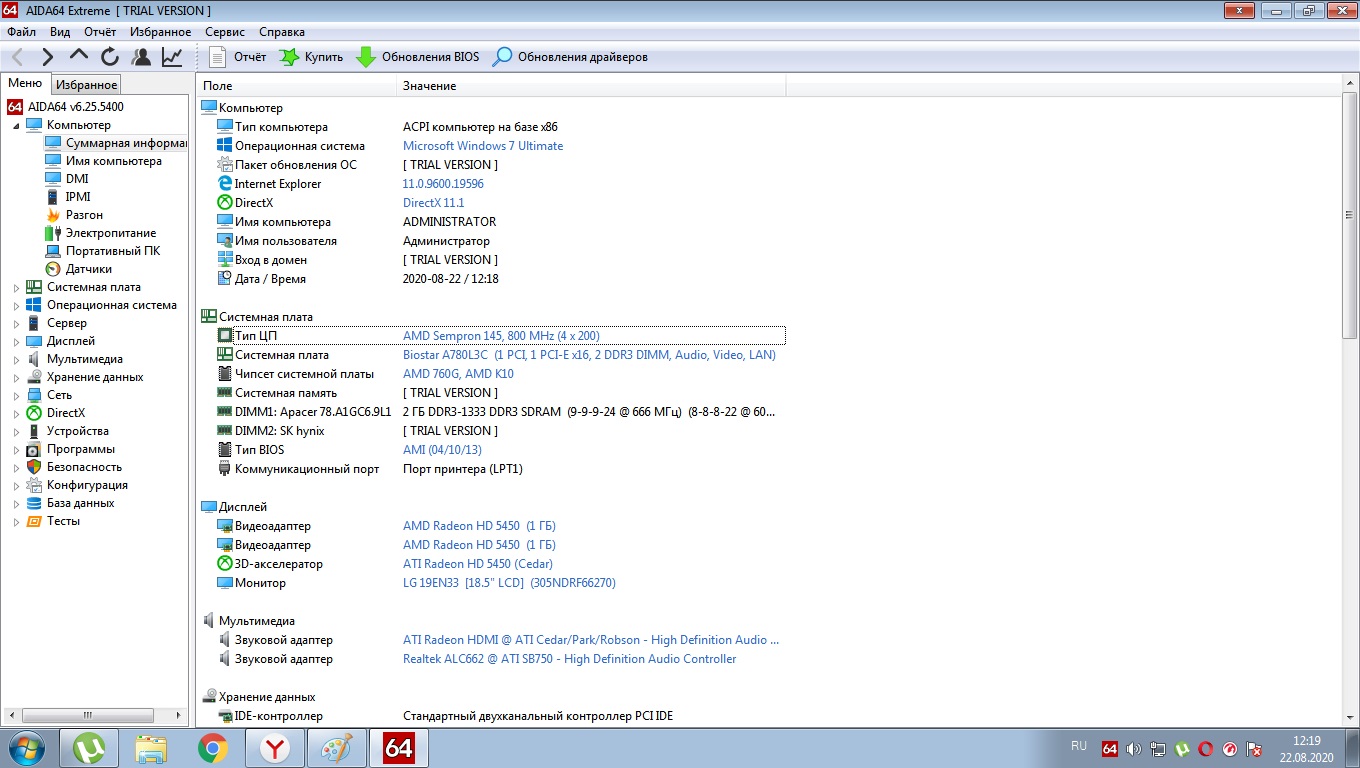Collapse the Компьютер tree node
The image size is (1360, 768).
pyautogui.click(x=16, y=125)
